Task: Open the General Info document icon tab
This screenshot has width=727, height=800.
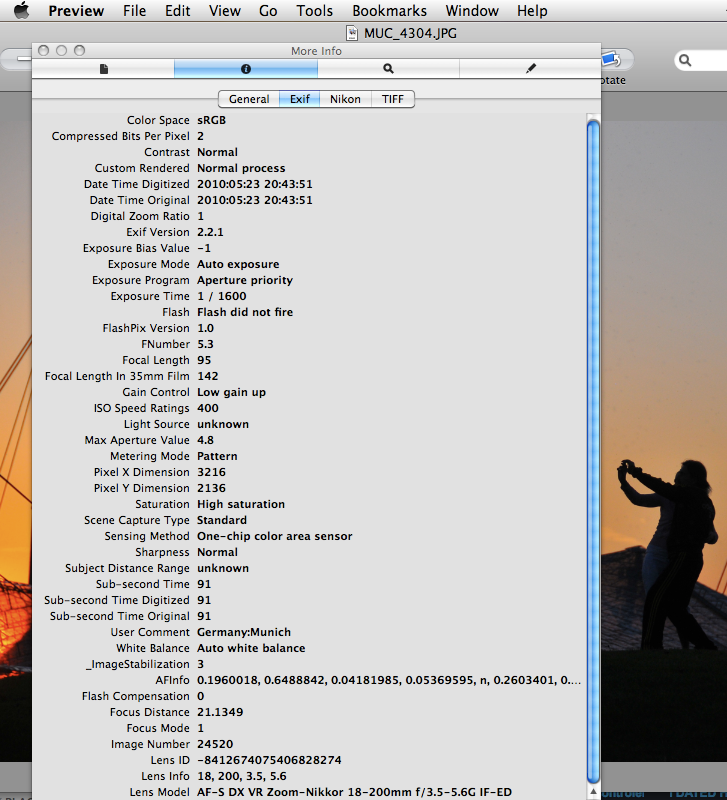Action: (103, 69)
